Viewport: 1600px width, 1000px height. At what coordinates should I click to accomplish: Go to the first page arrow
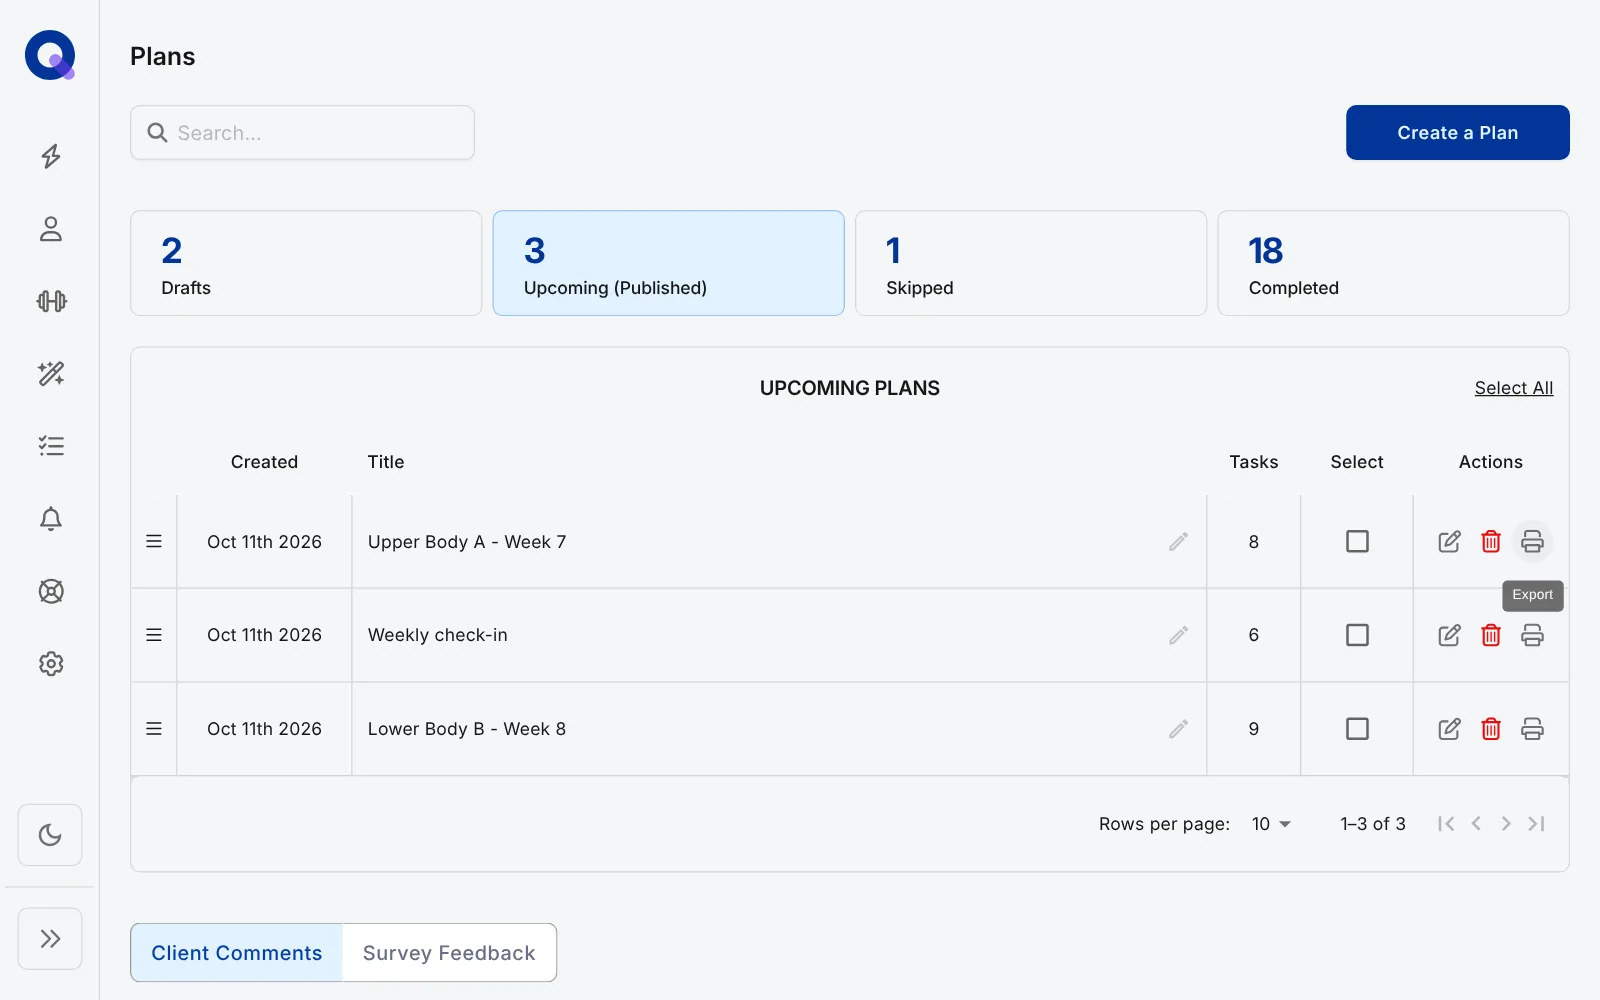(x=1446, y=824)
